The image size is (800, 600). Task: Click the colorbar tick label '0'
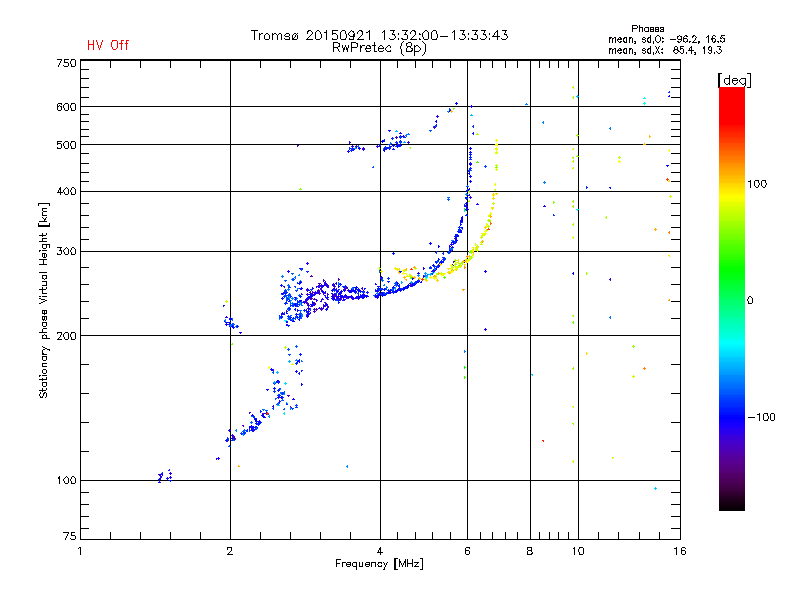(x=750, y=301)
